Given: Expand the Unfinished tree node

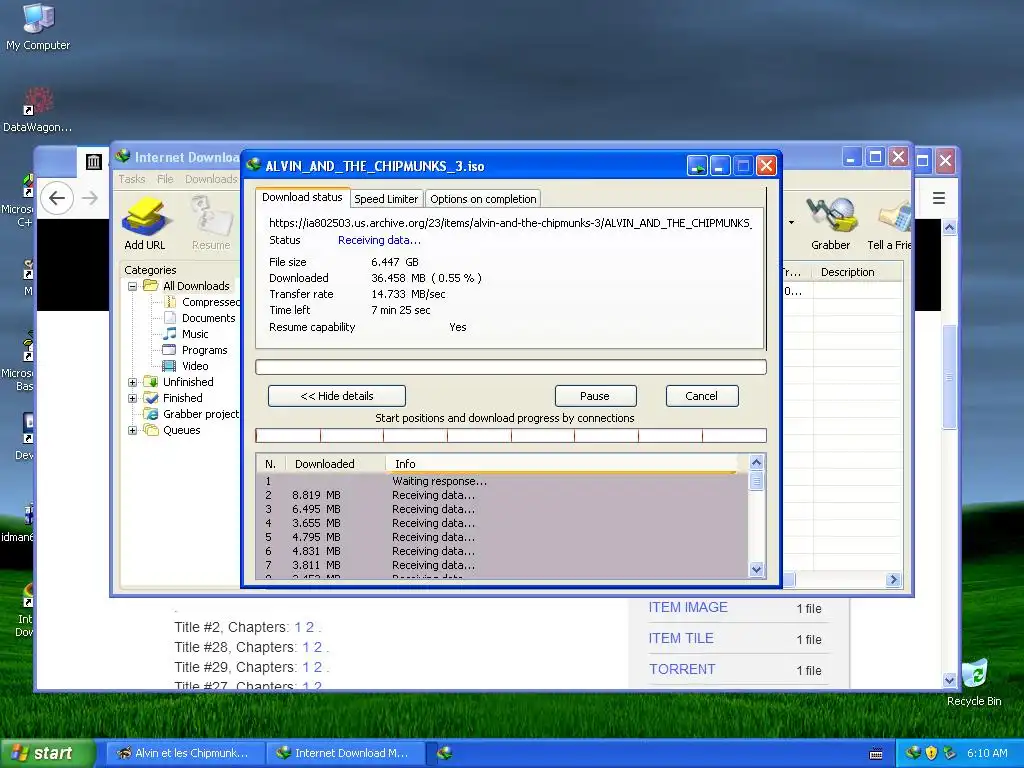Looking at the screenshot, I should pos(133,382).
